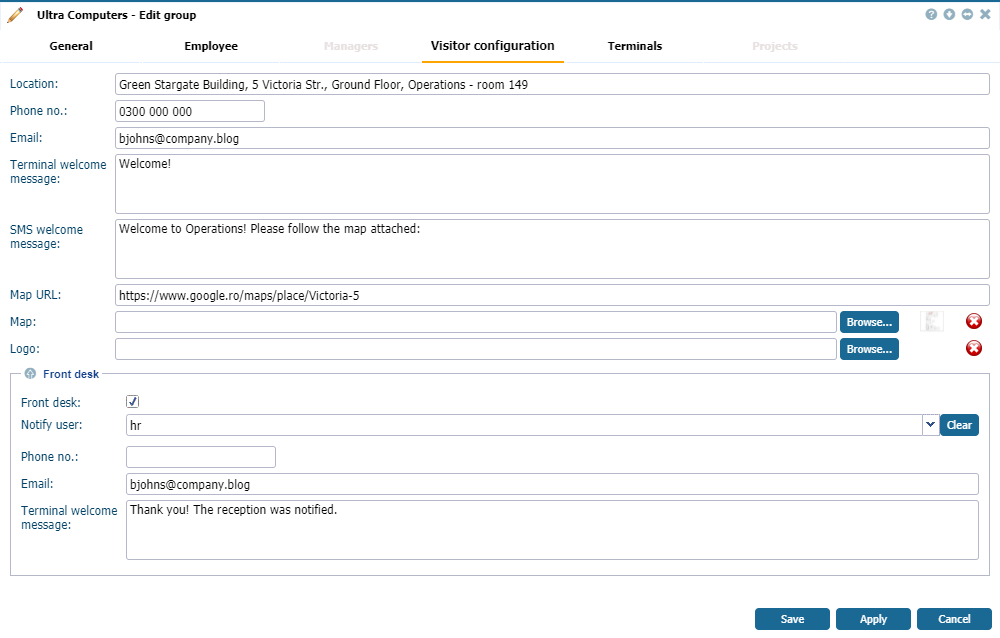Switch to the General tab
This screenshot has height=638, width=1000.
[71, 46]
